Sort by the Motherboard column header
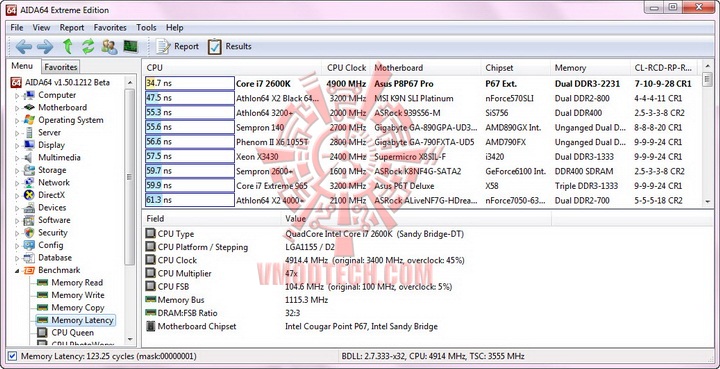 click(x=425, y=67)
